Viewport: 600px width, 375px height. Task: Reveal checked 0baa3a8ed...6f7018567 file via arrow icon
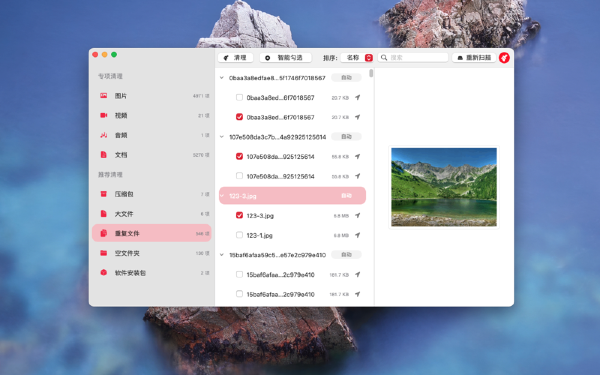pos(357,117)
